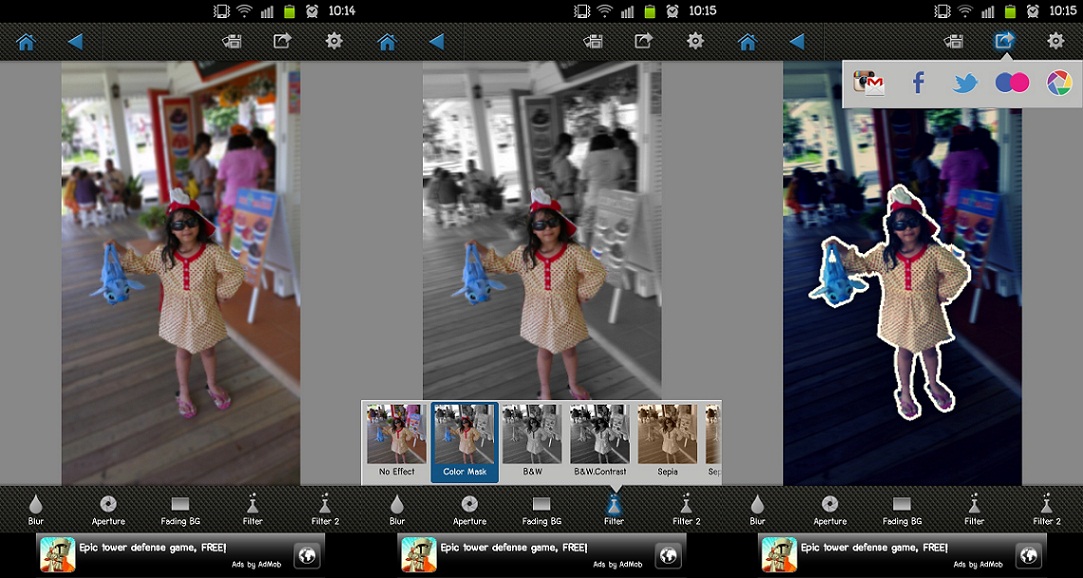Share photo to Picasa
1083x578 pixels.
coord(1060,83)
